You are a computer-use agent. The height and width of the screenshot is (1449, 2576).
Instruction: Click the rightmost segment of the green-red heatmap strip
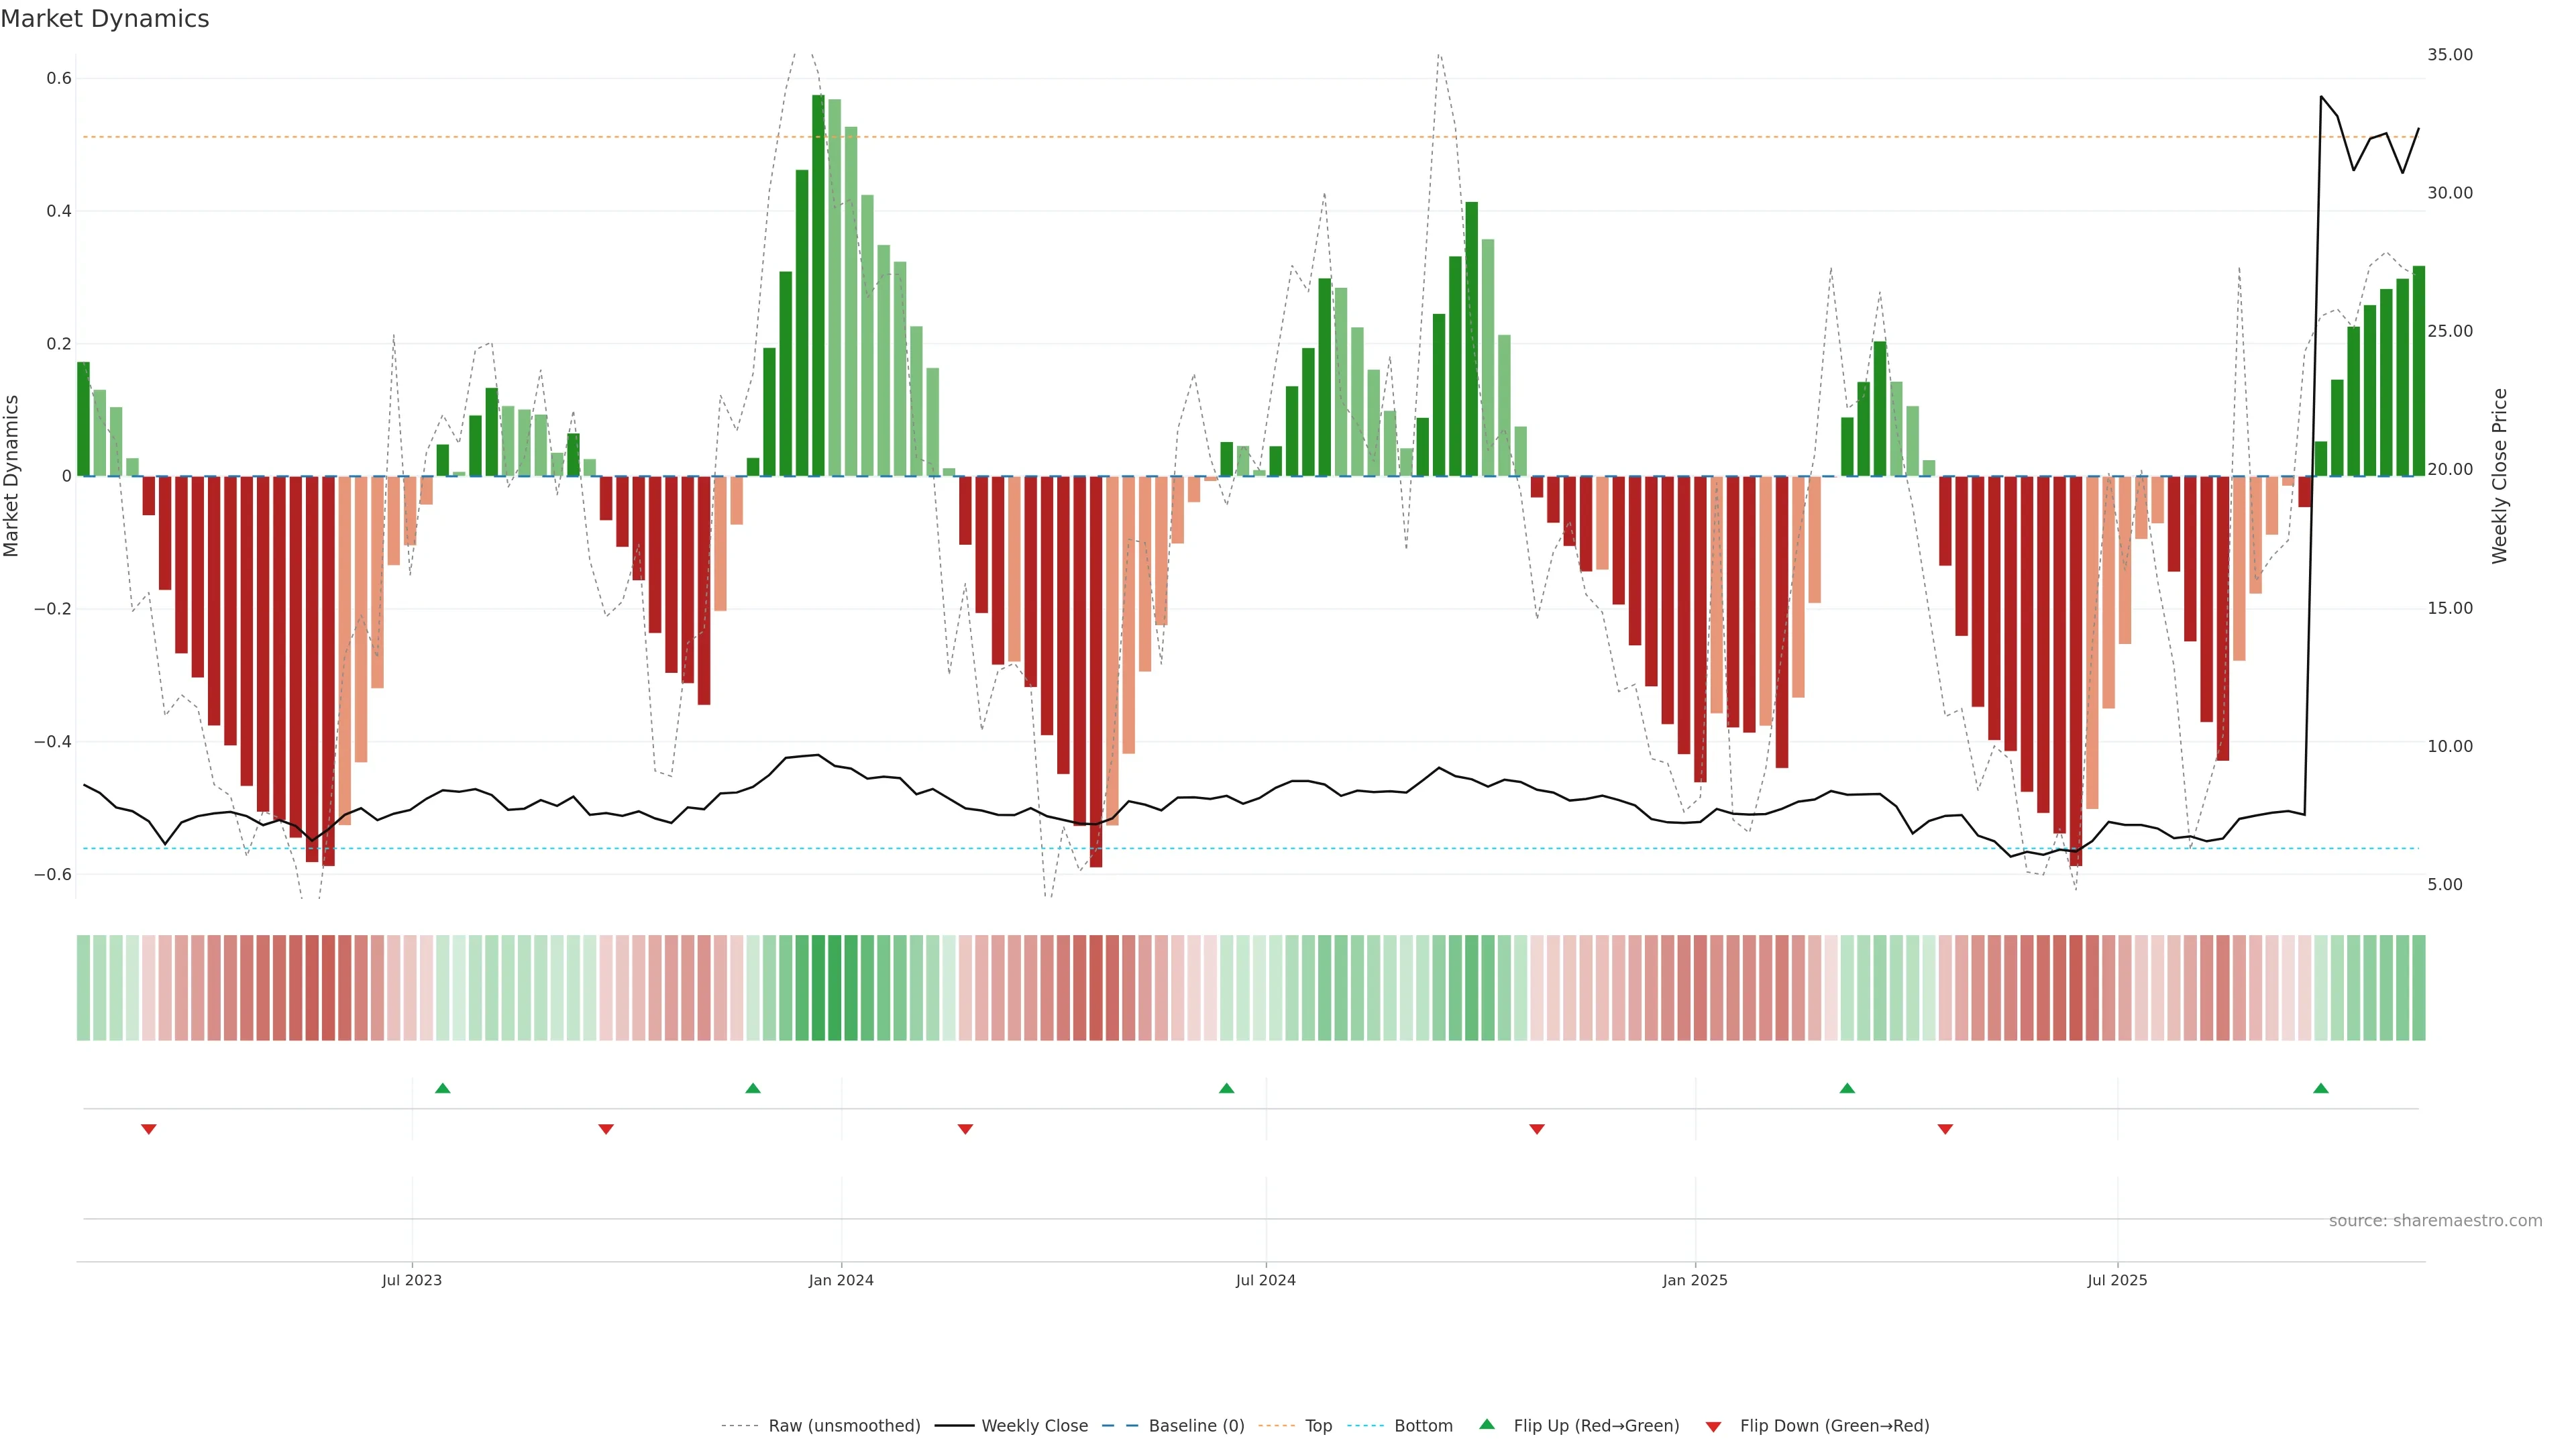pyautogui.click(x=2418, y=988)
